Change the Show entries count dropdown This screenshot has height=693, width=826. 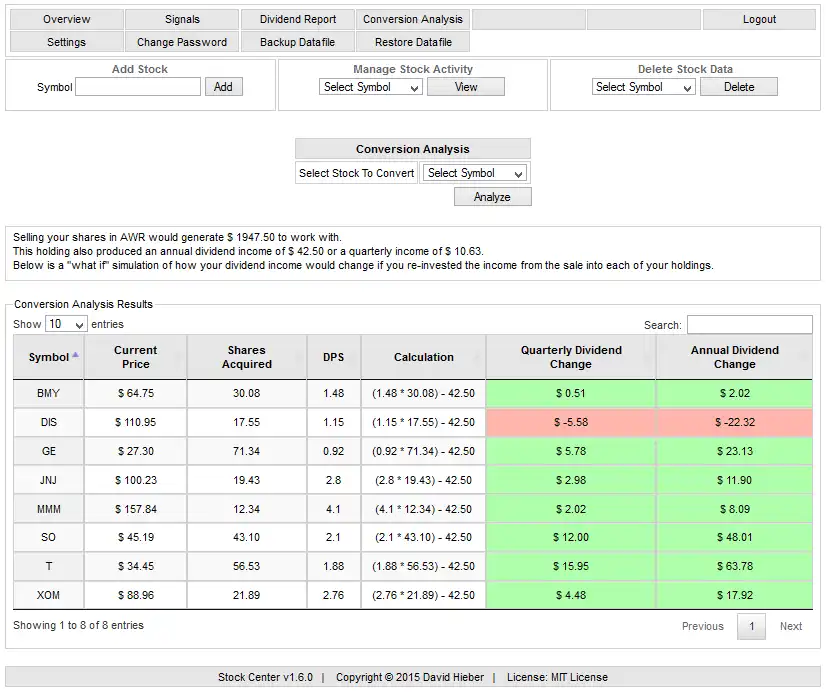pos(66,324)
